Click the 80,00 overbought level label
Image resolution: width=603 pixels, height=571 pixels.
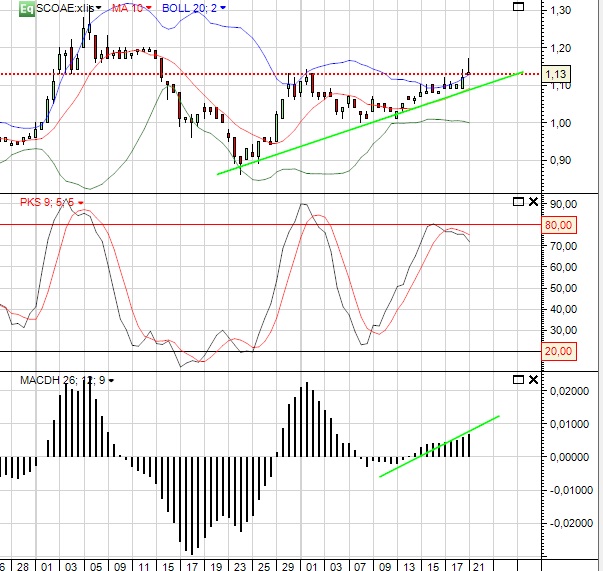tap(559, 225)
